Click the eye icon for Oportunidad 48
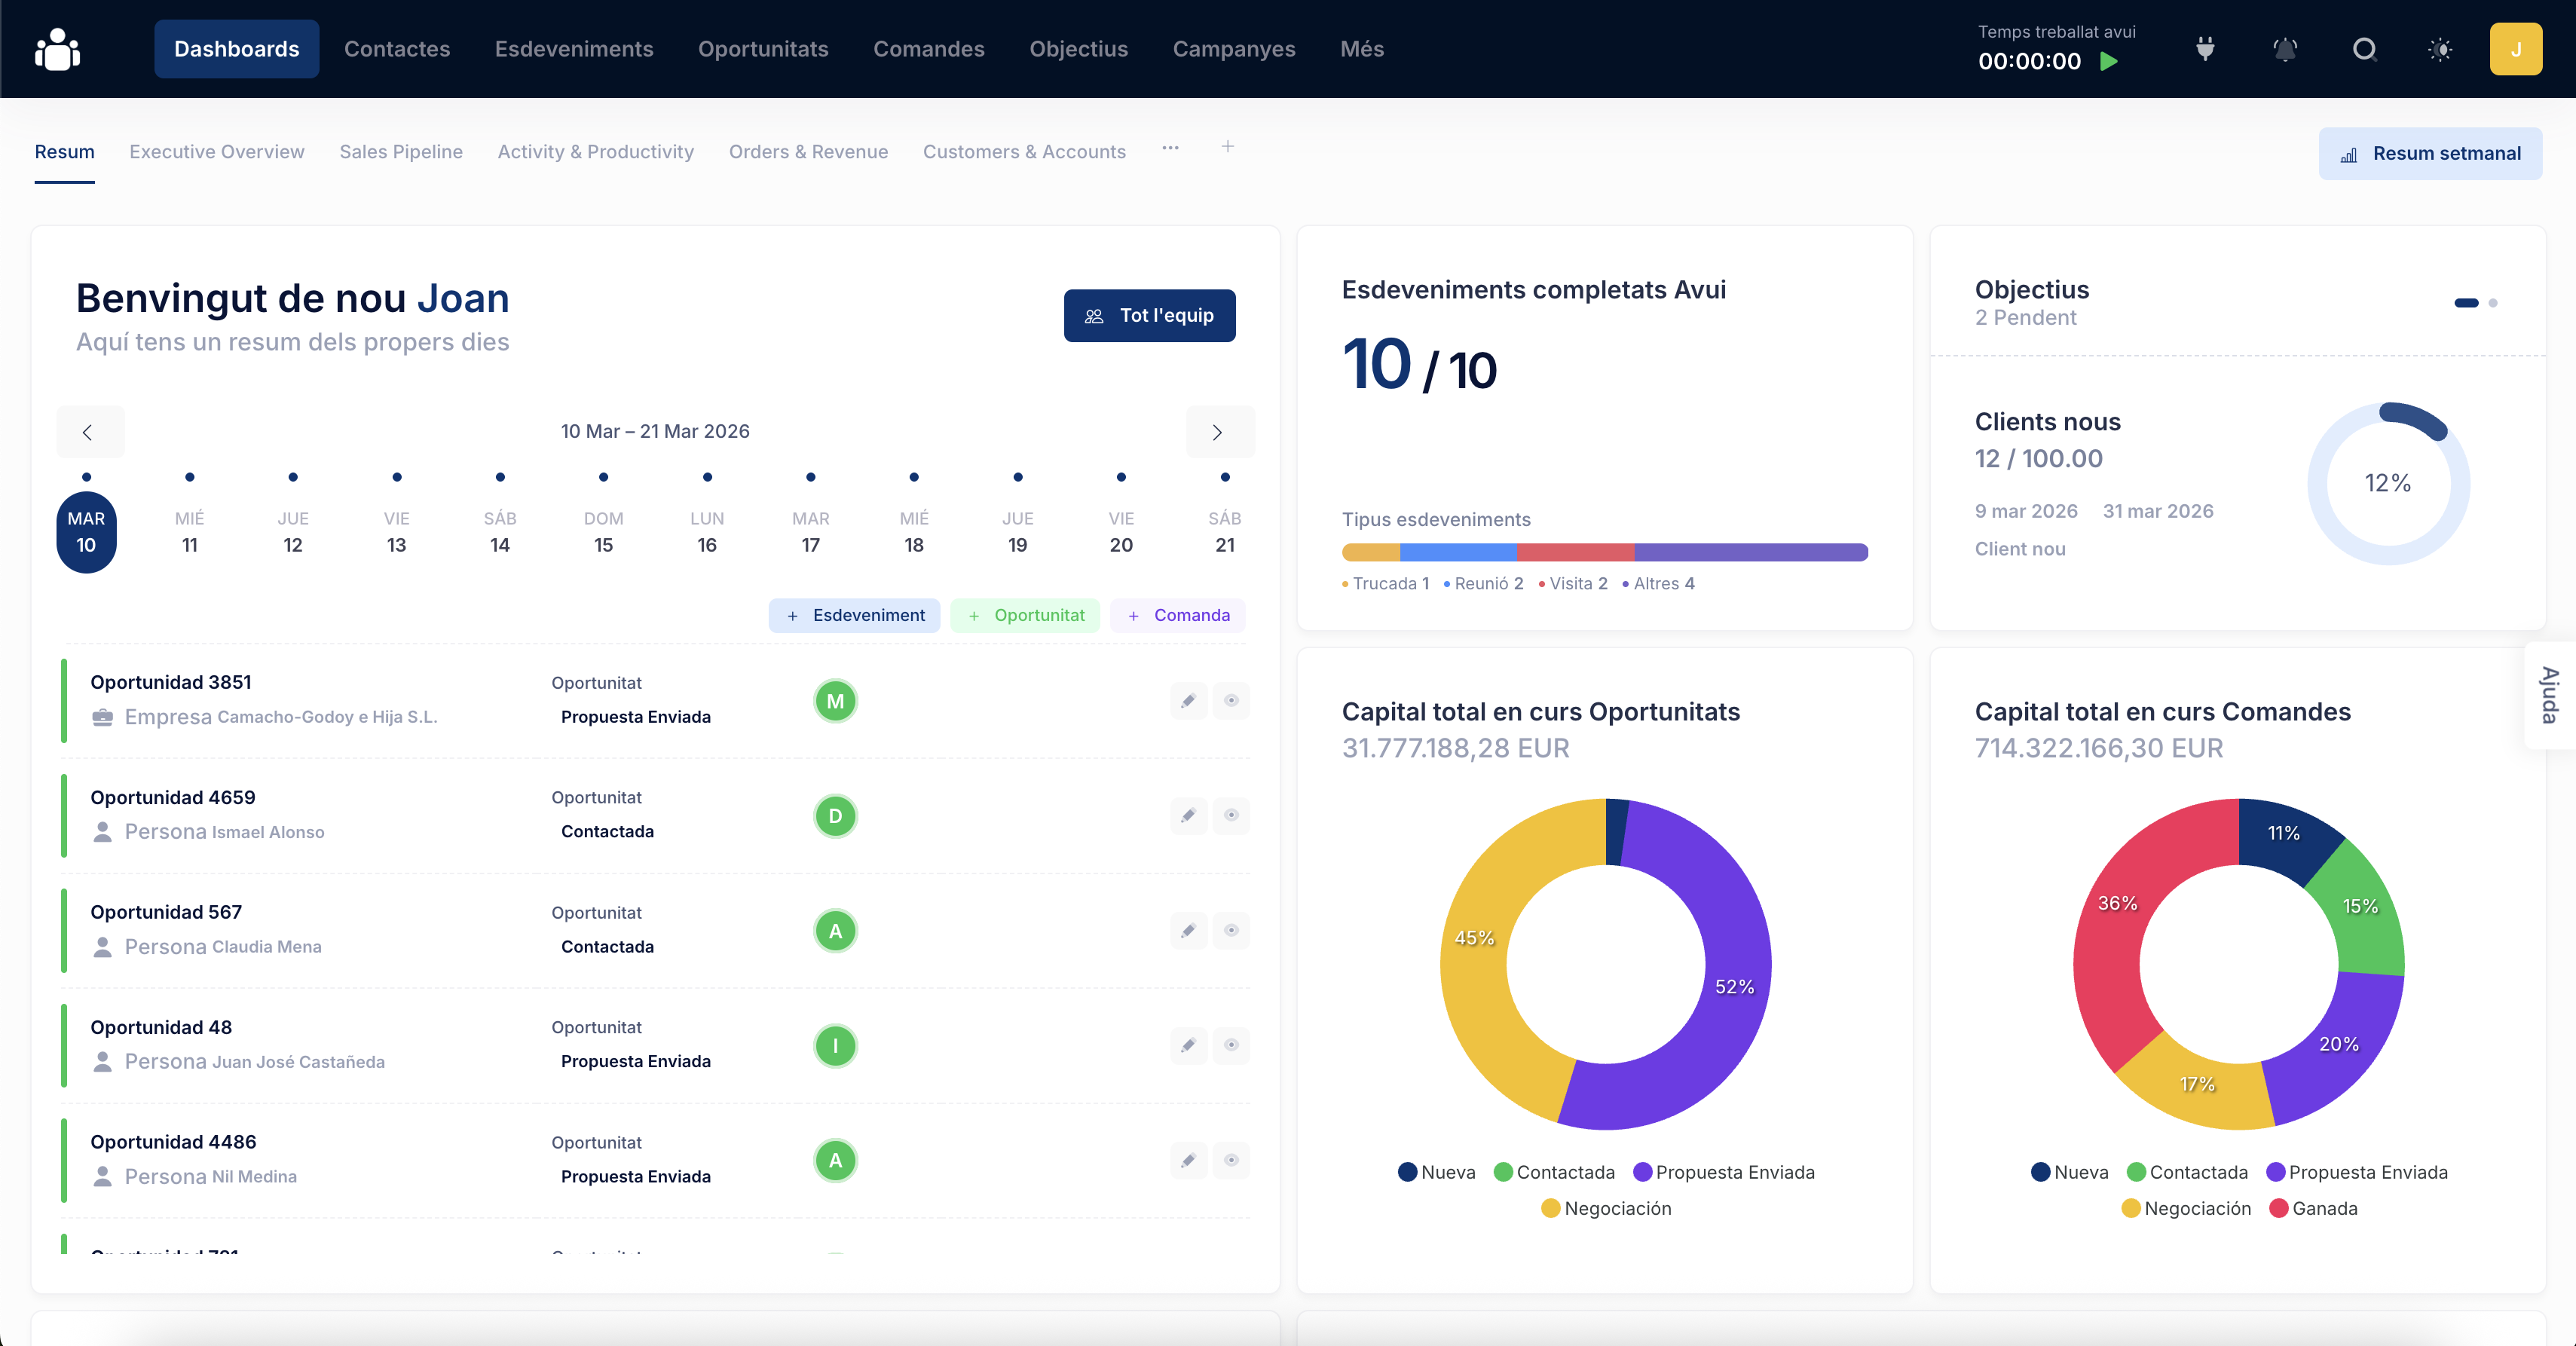The image size is (2576, 1346). pos(1231,1045)
